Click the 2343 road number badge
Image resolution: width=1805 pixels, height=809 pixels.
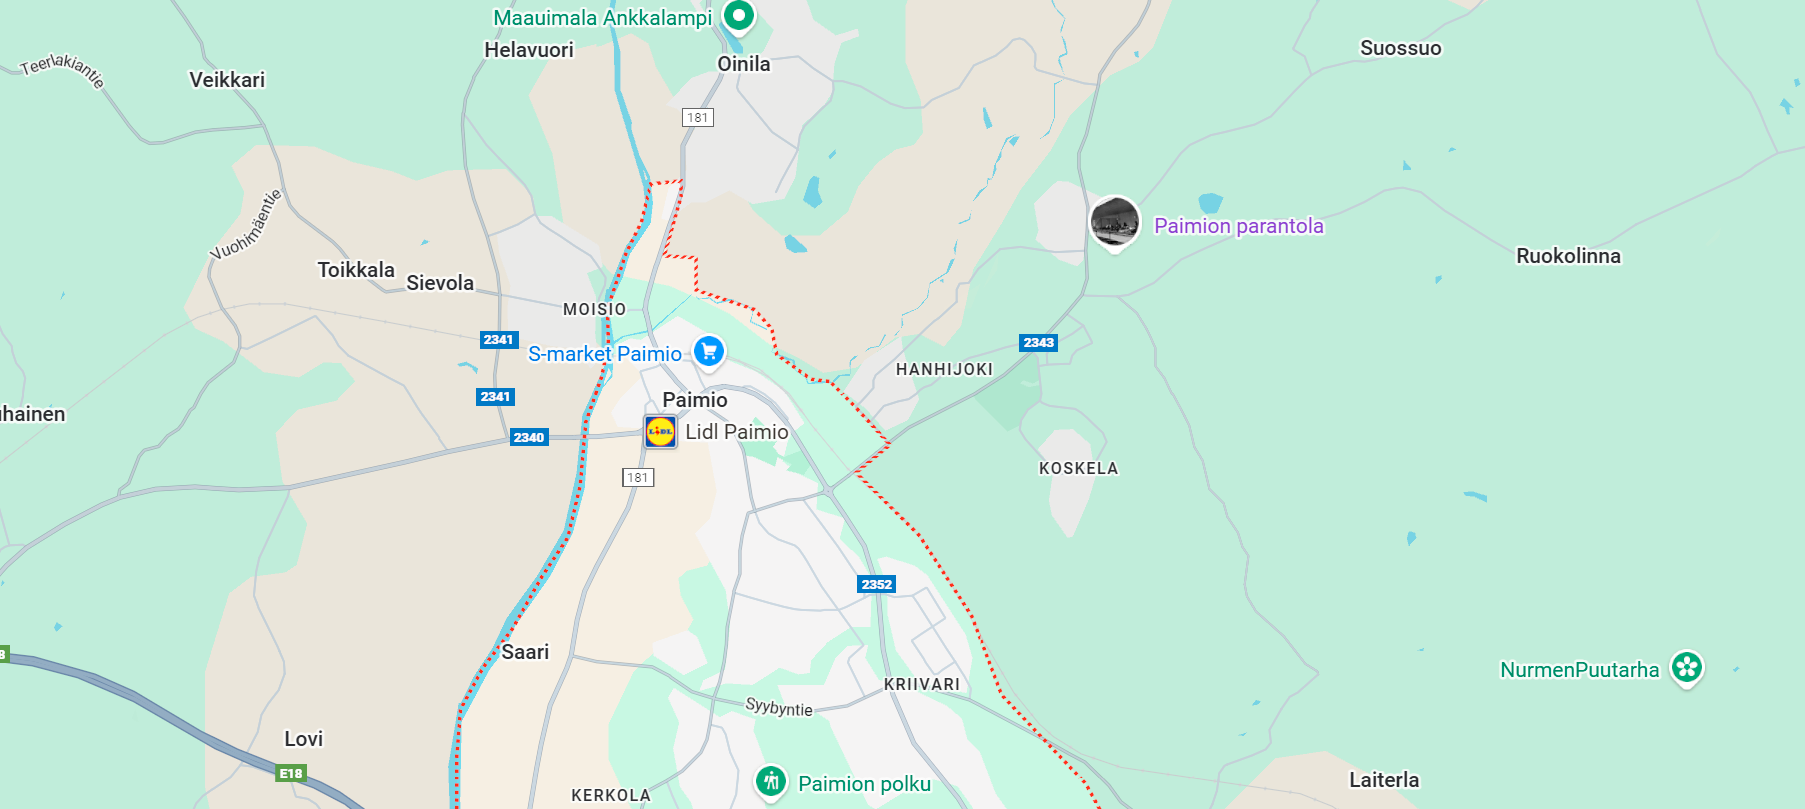(1038, 342)
